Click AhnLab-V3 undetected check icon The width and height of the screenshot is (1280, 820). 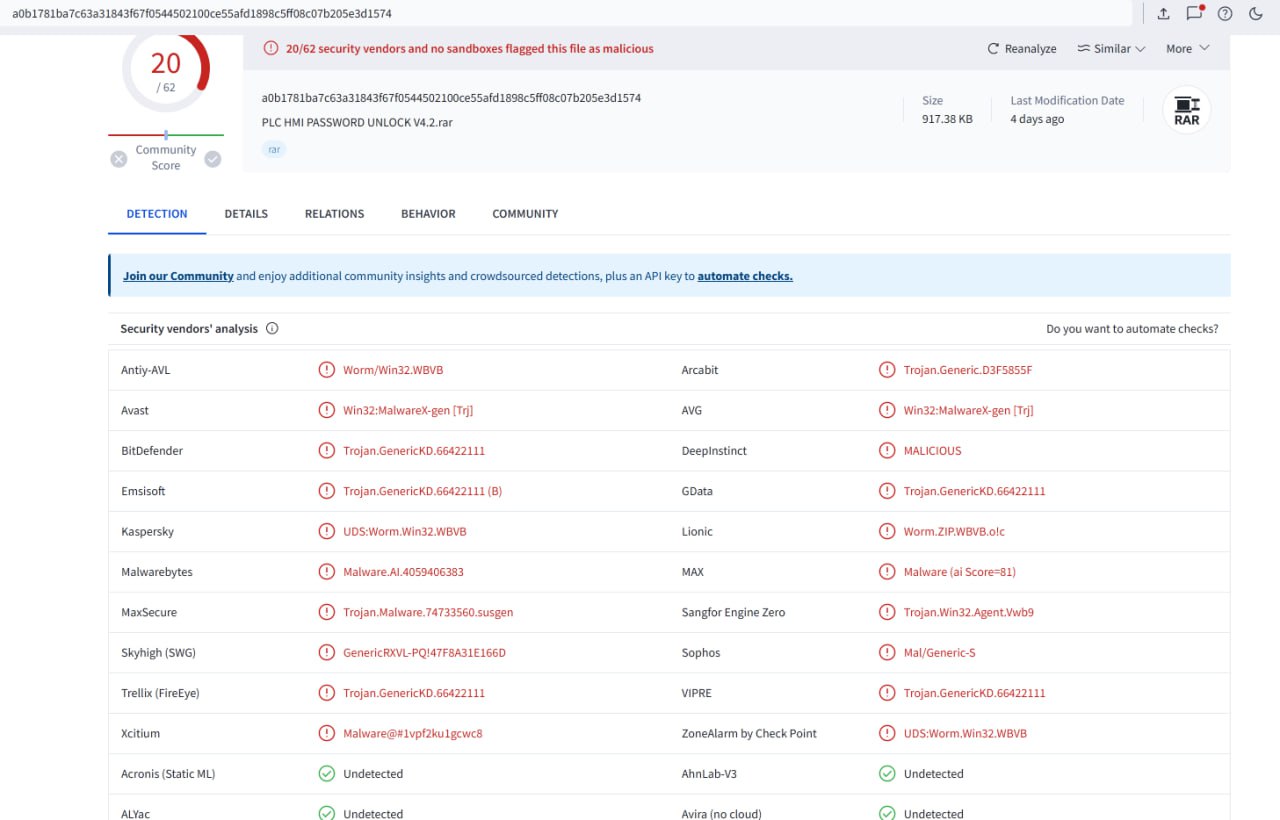(887, 773)
